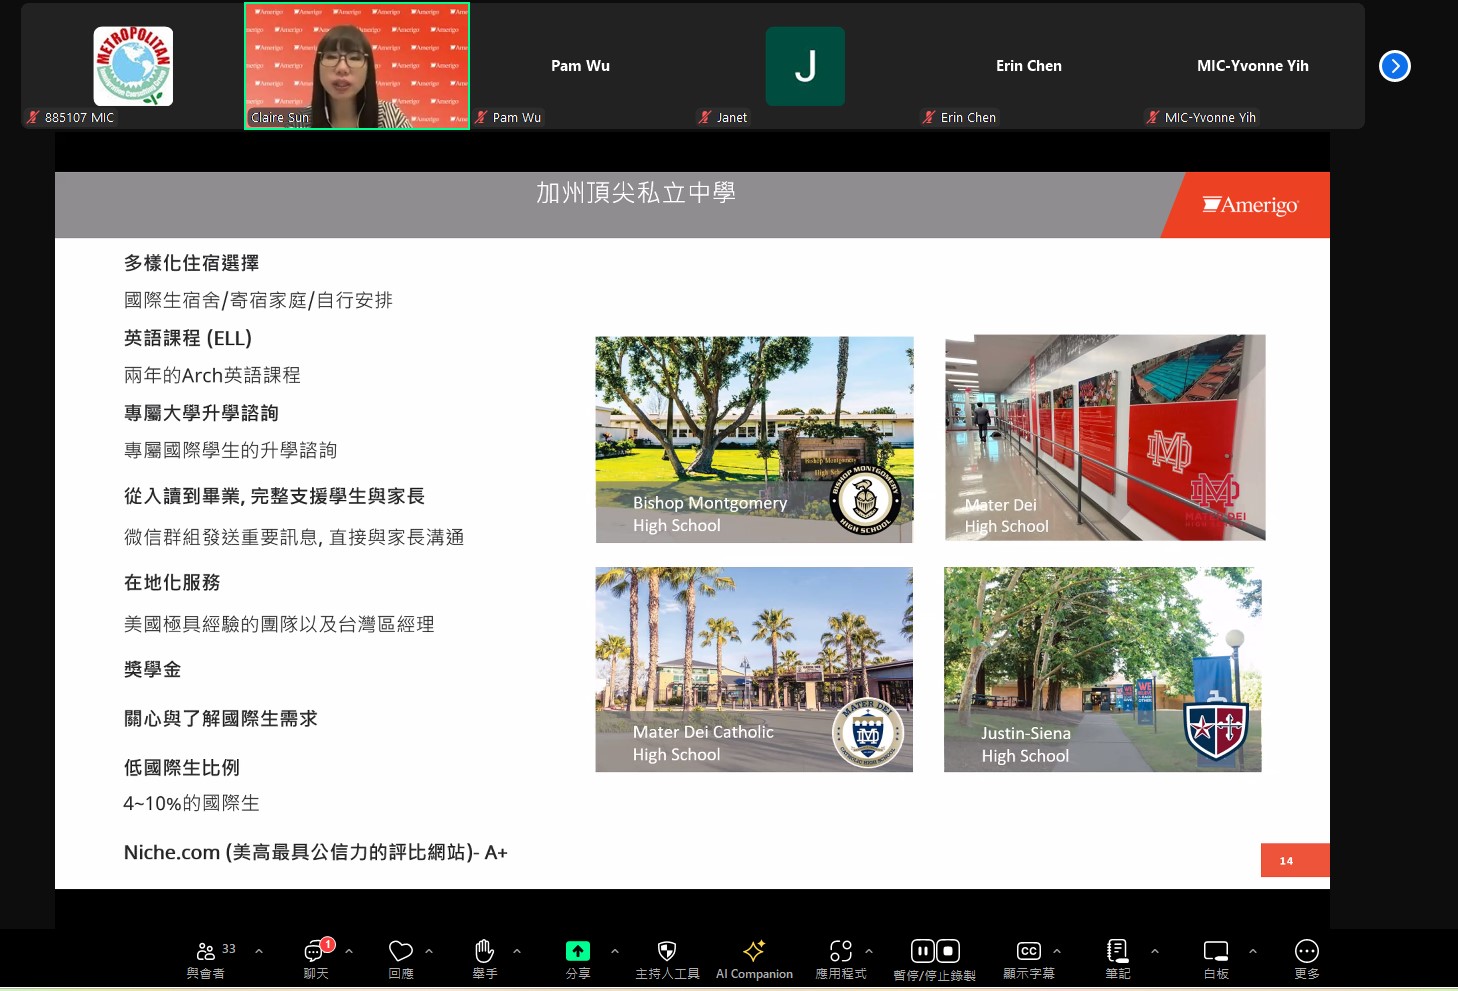
Task: Stop the meeting recording
Action: click(x=948, y=951)
